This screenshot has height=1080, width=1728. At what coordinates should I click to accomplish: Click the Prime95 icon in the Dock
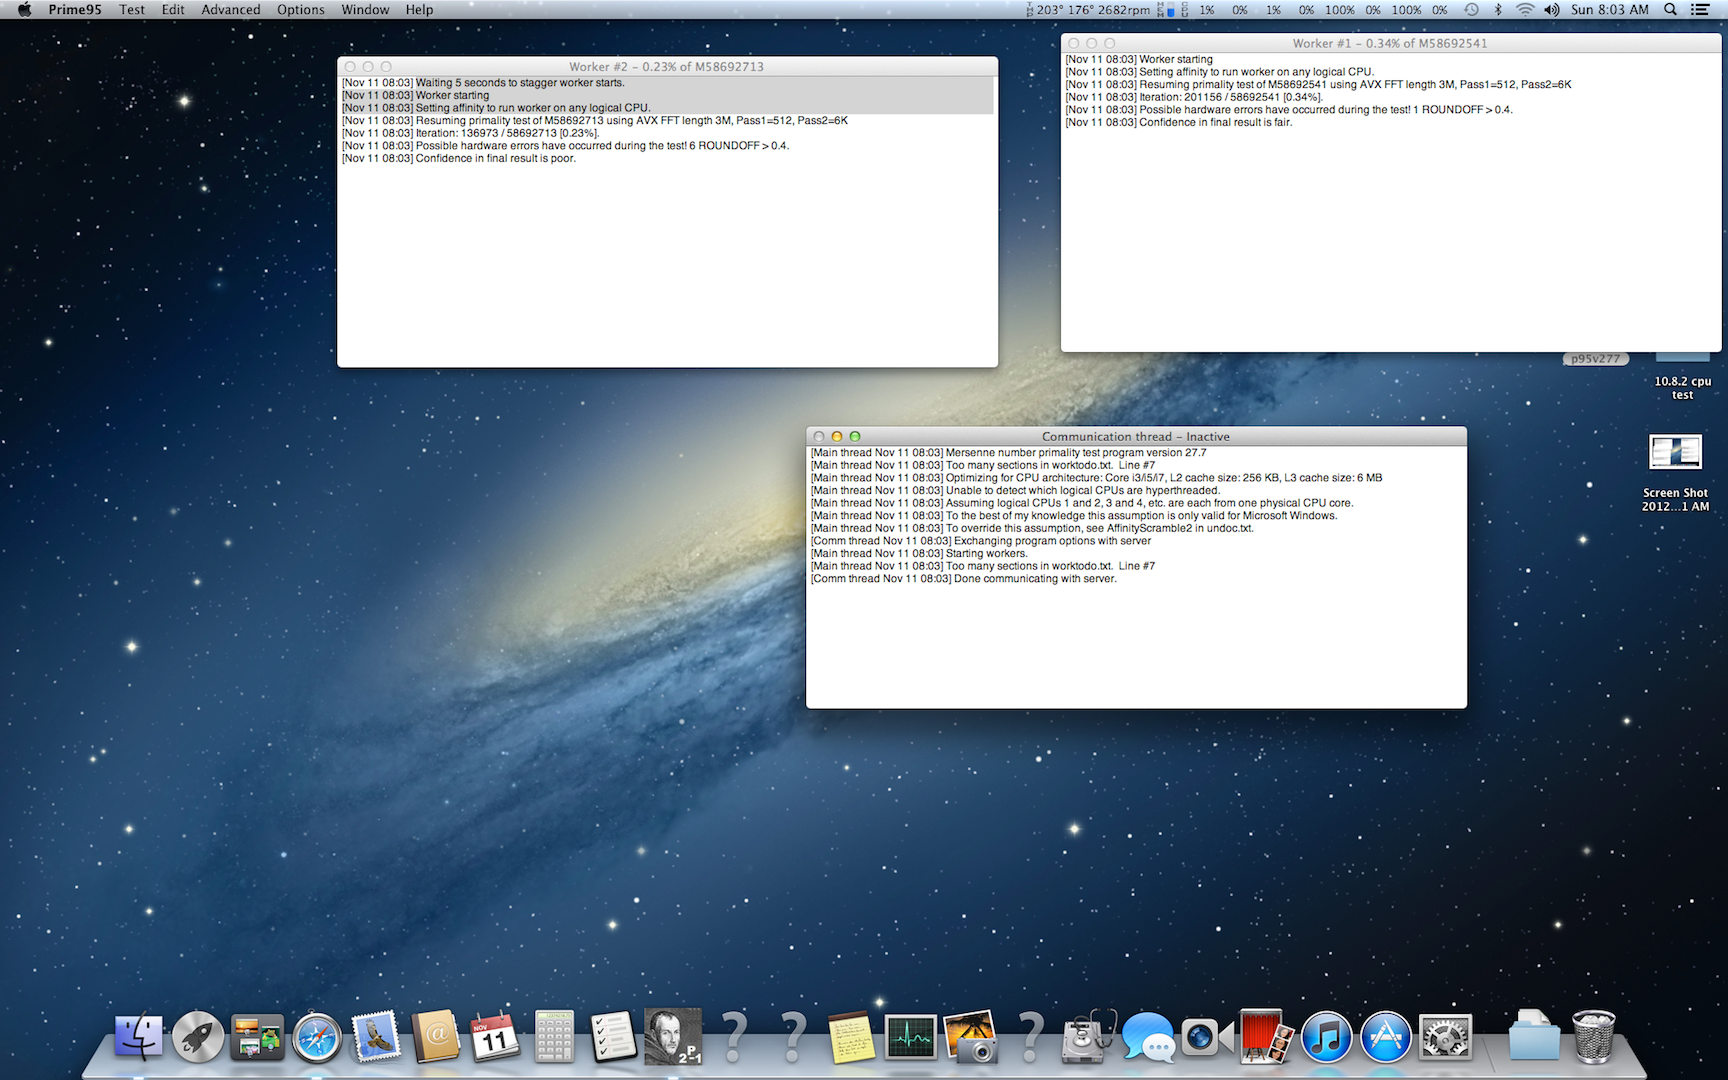click(673, 1037)
